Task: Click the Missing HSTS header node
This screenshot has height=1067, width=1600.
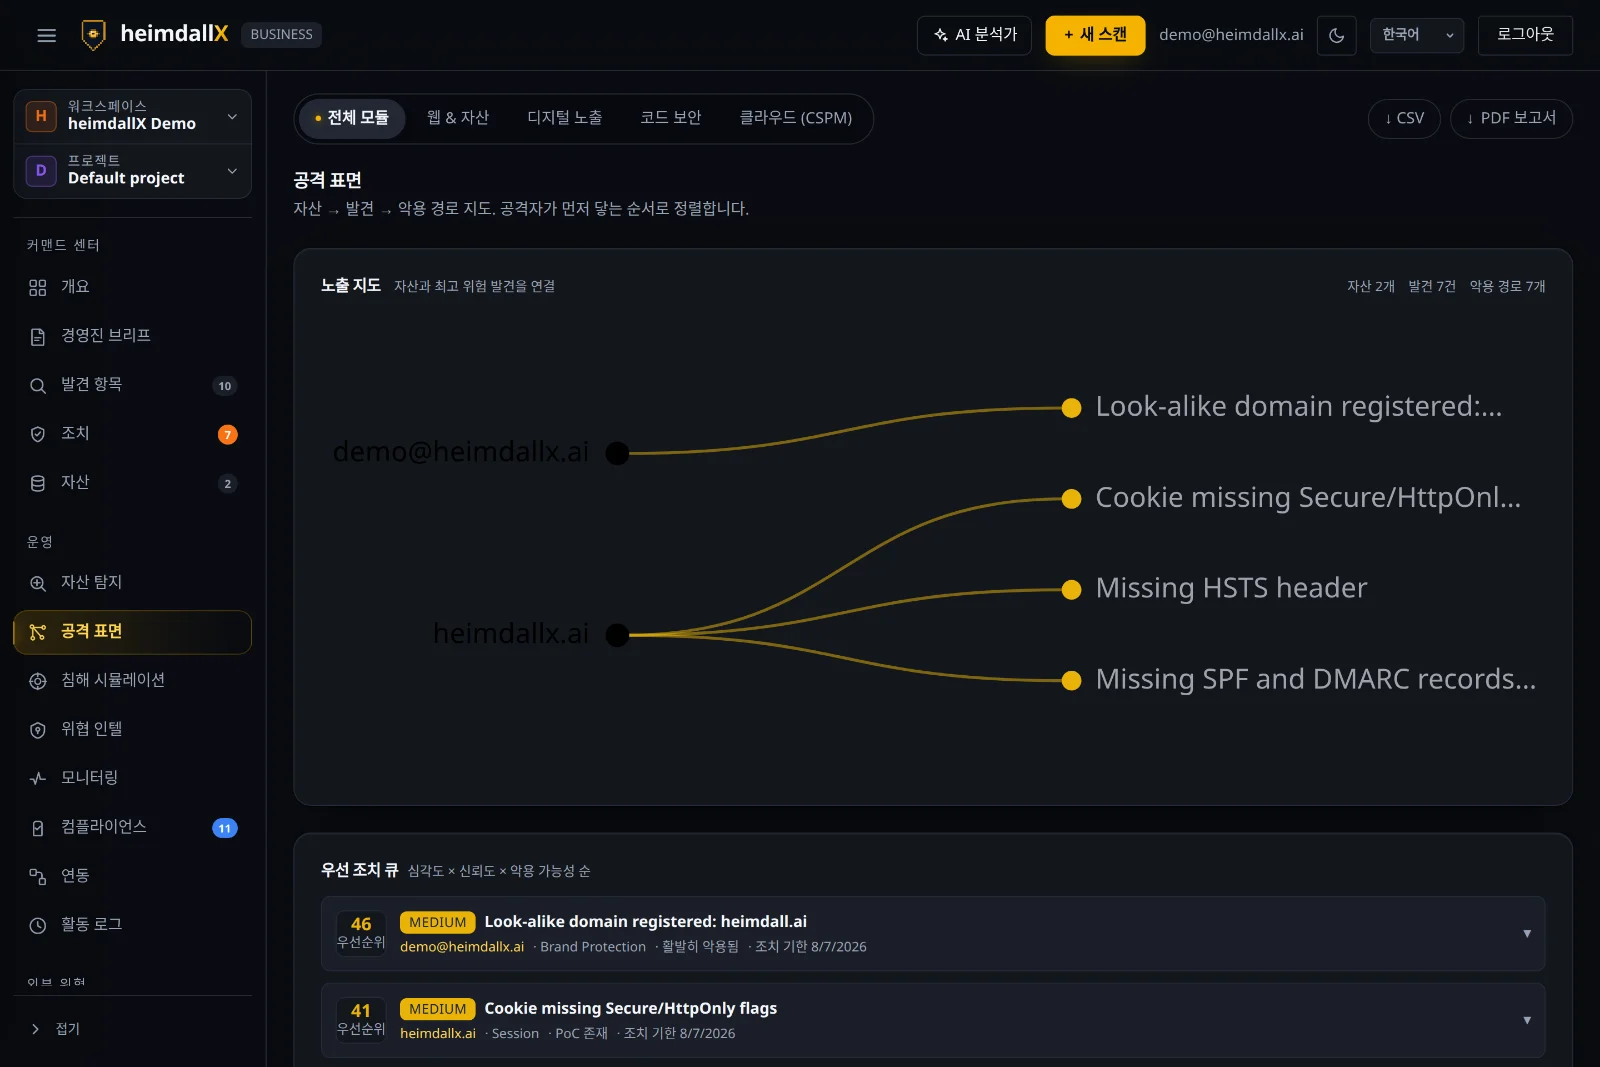Action: click(x=1071, y=590)
